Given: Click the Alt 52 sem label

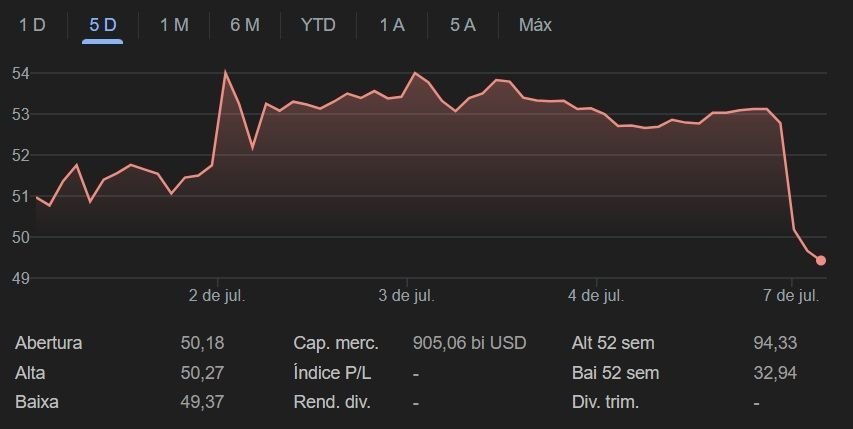Looking at the screenshot, I should coord(613,343).
